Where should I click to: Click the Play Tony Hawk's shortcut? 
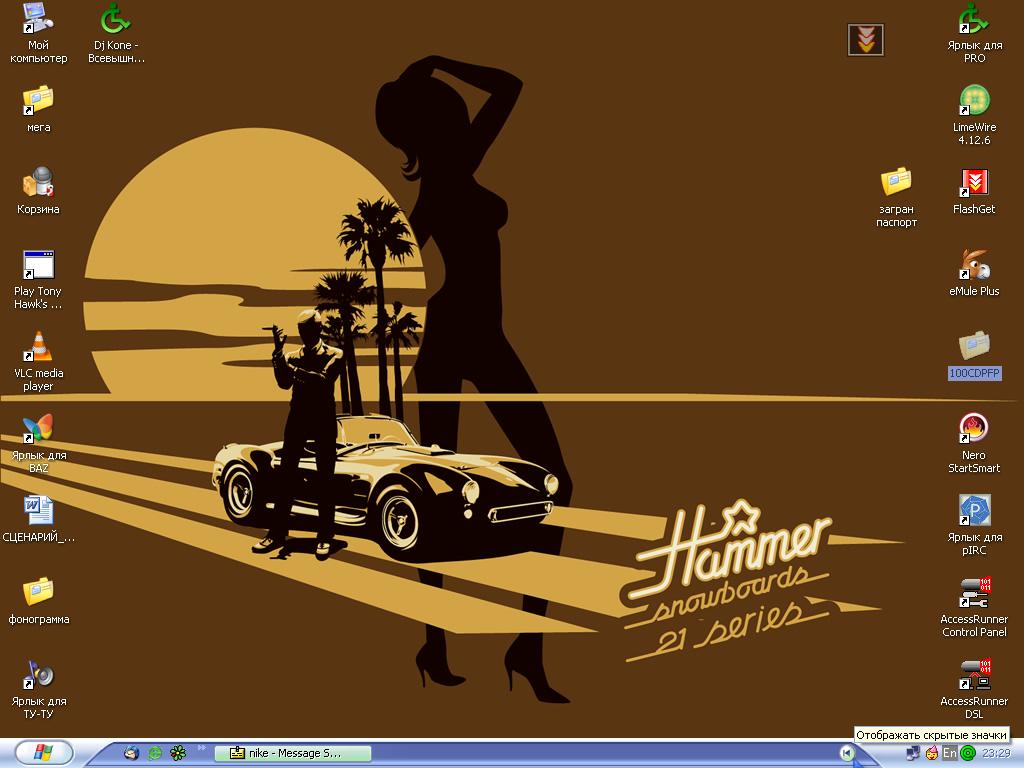tap(38, 265)
